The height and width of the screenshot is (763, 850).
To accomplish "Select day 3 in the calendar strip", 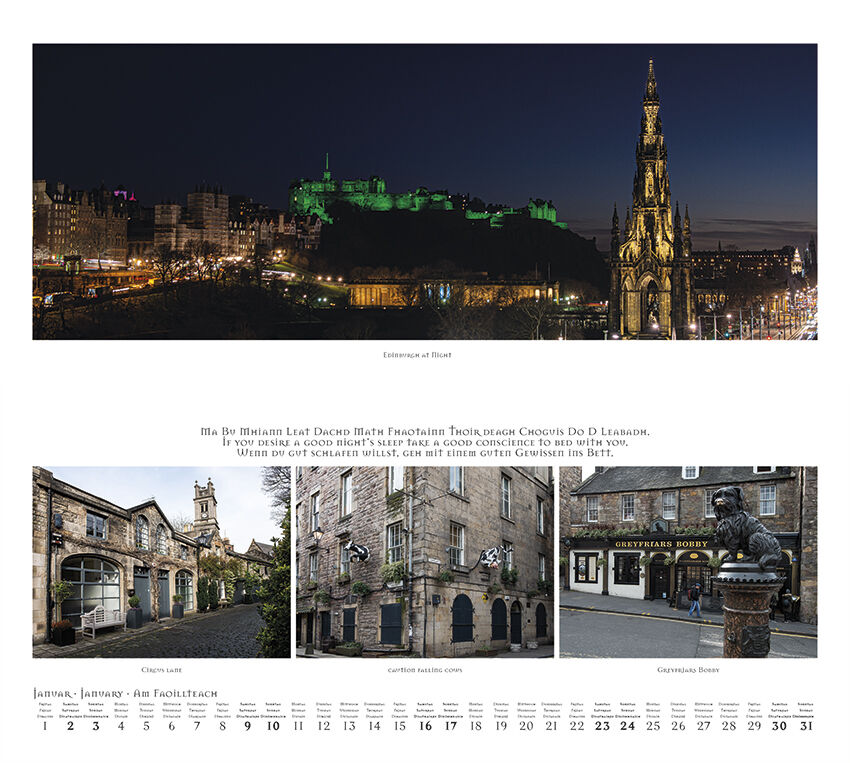I will [x=96, y=726].
